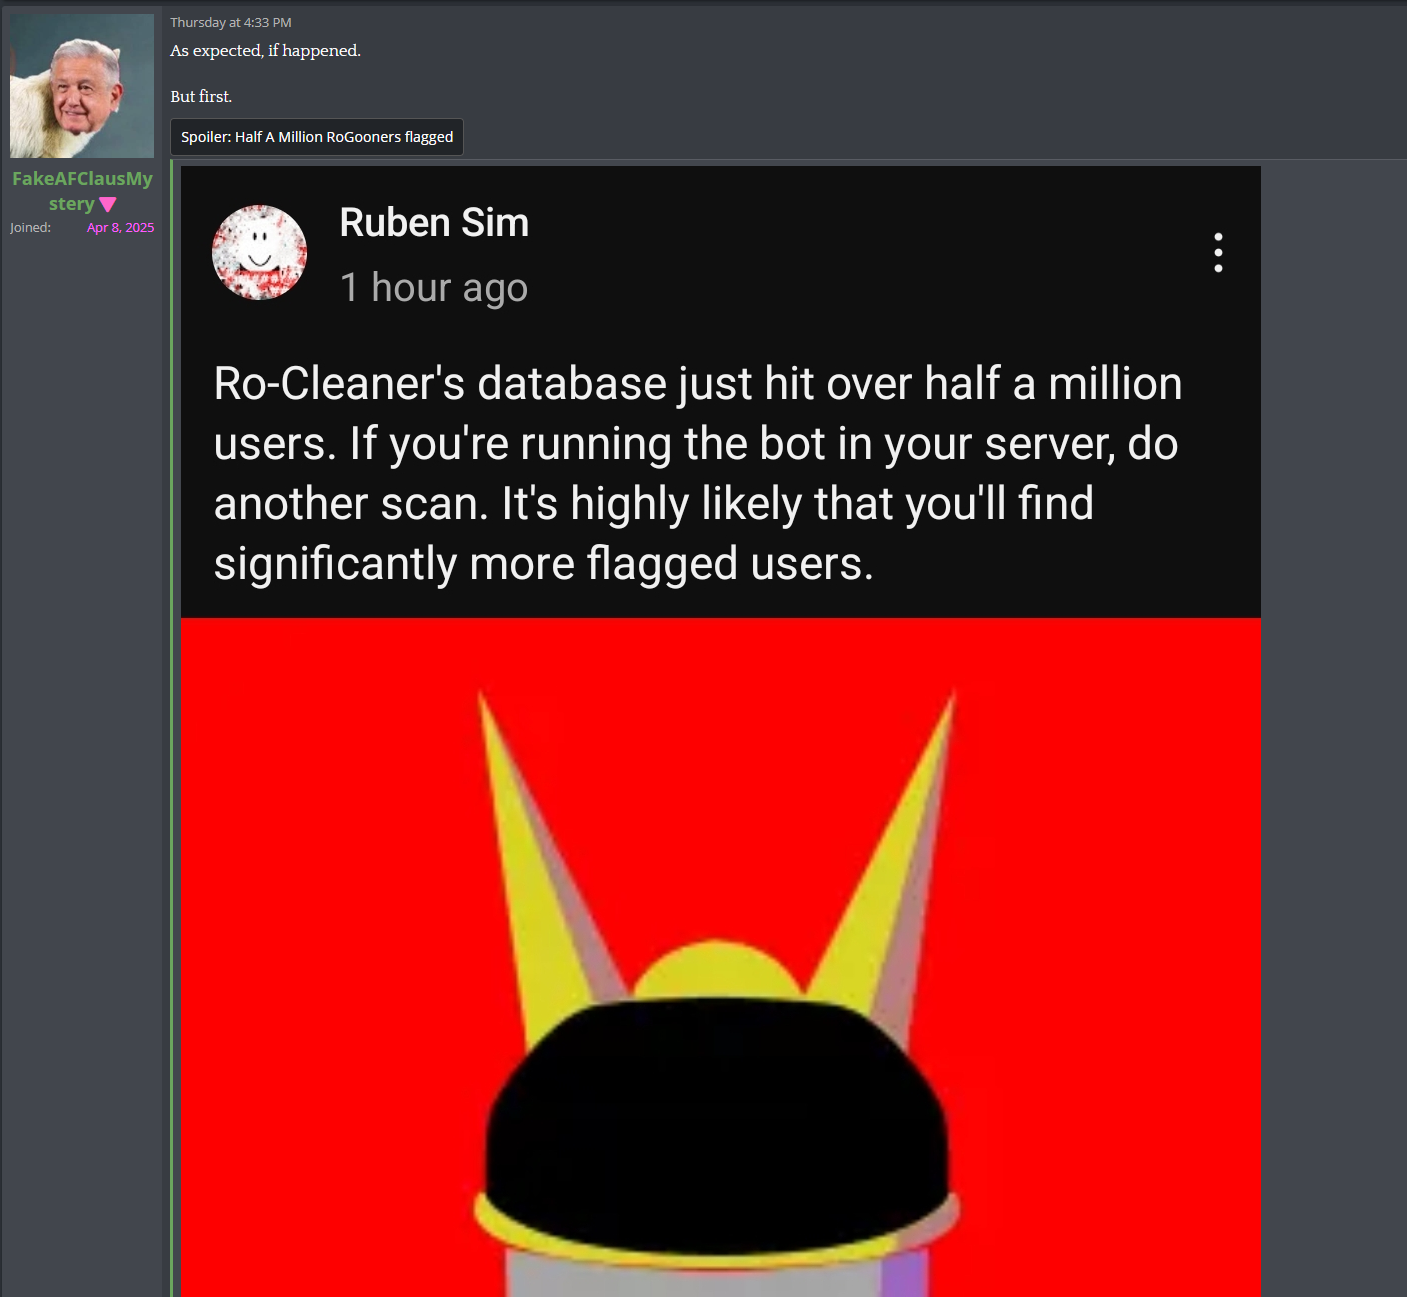Collapse the Half A Million RoGooners spoiler
This screenshot has height=1297, width=1407.
click(317, 137)
